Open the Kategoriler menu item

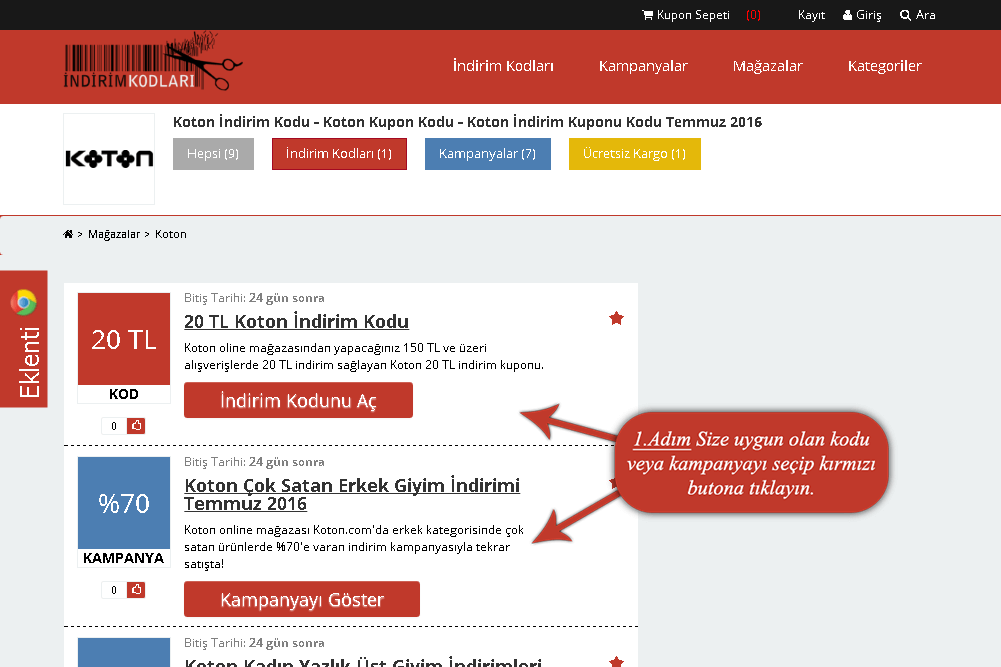click(885, 66)
